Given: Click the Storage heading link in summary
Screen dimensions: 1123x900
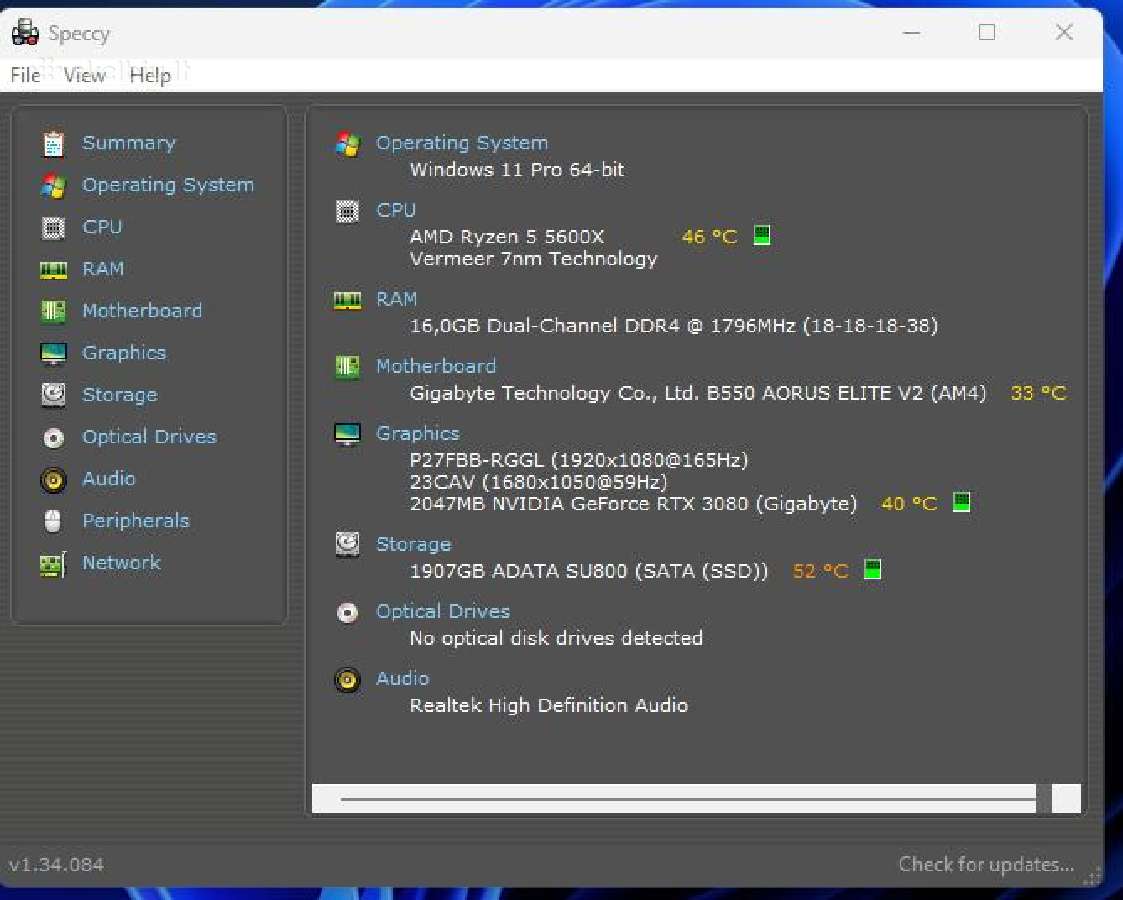Looking at the screenshot, I should click(414, 545).
